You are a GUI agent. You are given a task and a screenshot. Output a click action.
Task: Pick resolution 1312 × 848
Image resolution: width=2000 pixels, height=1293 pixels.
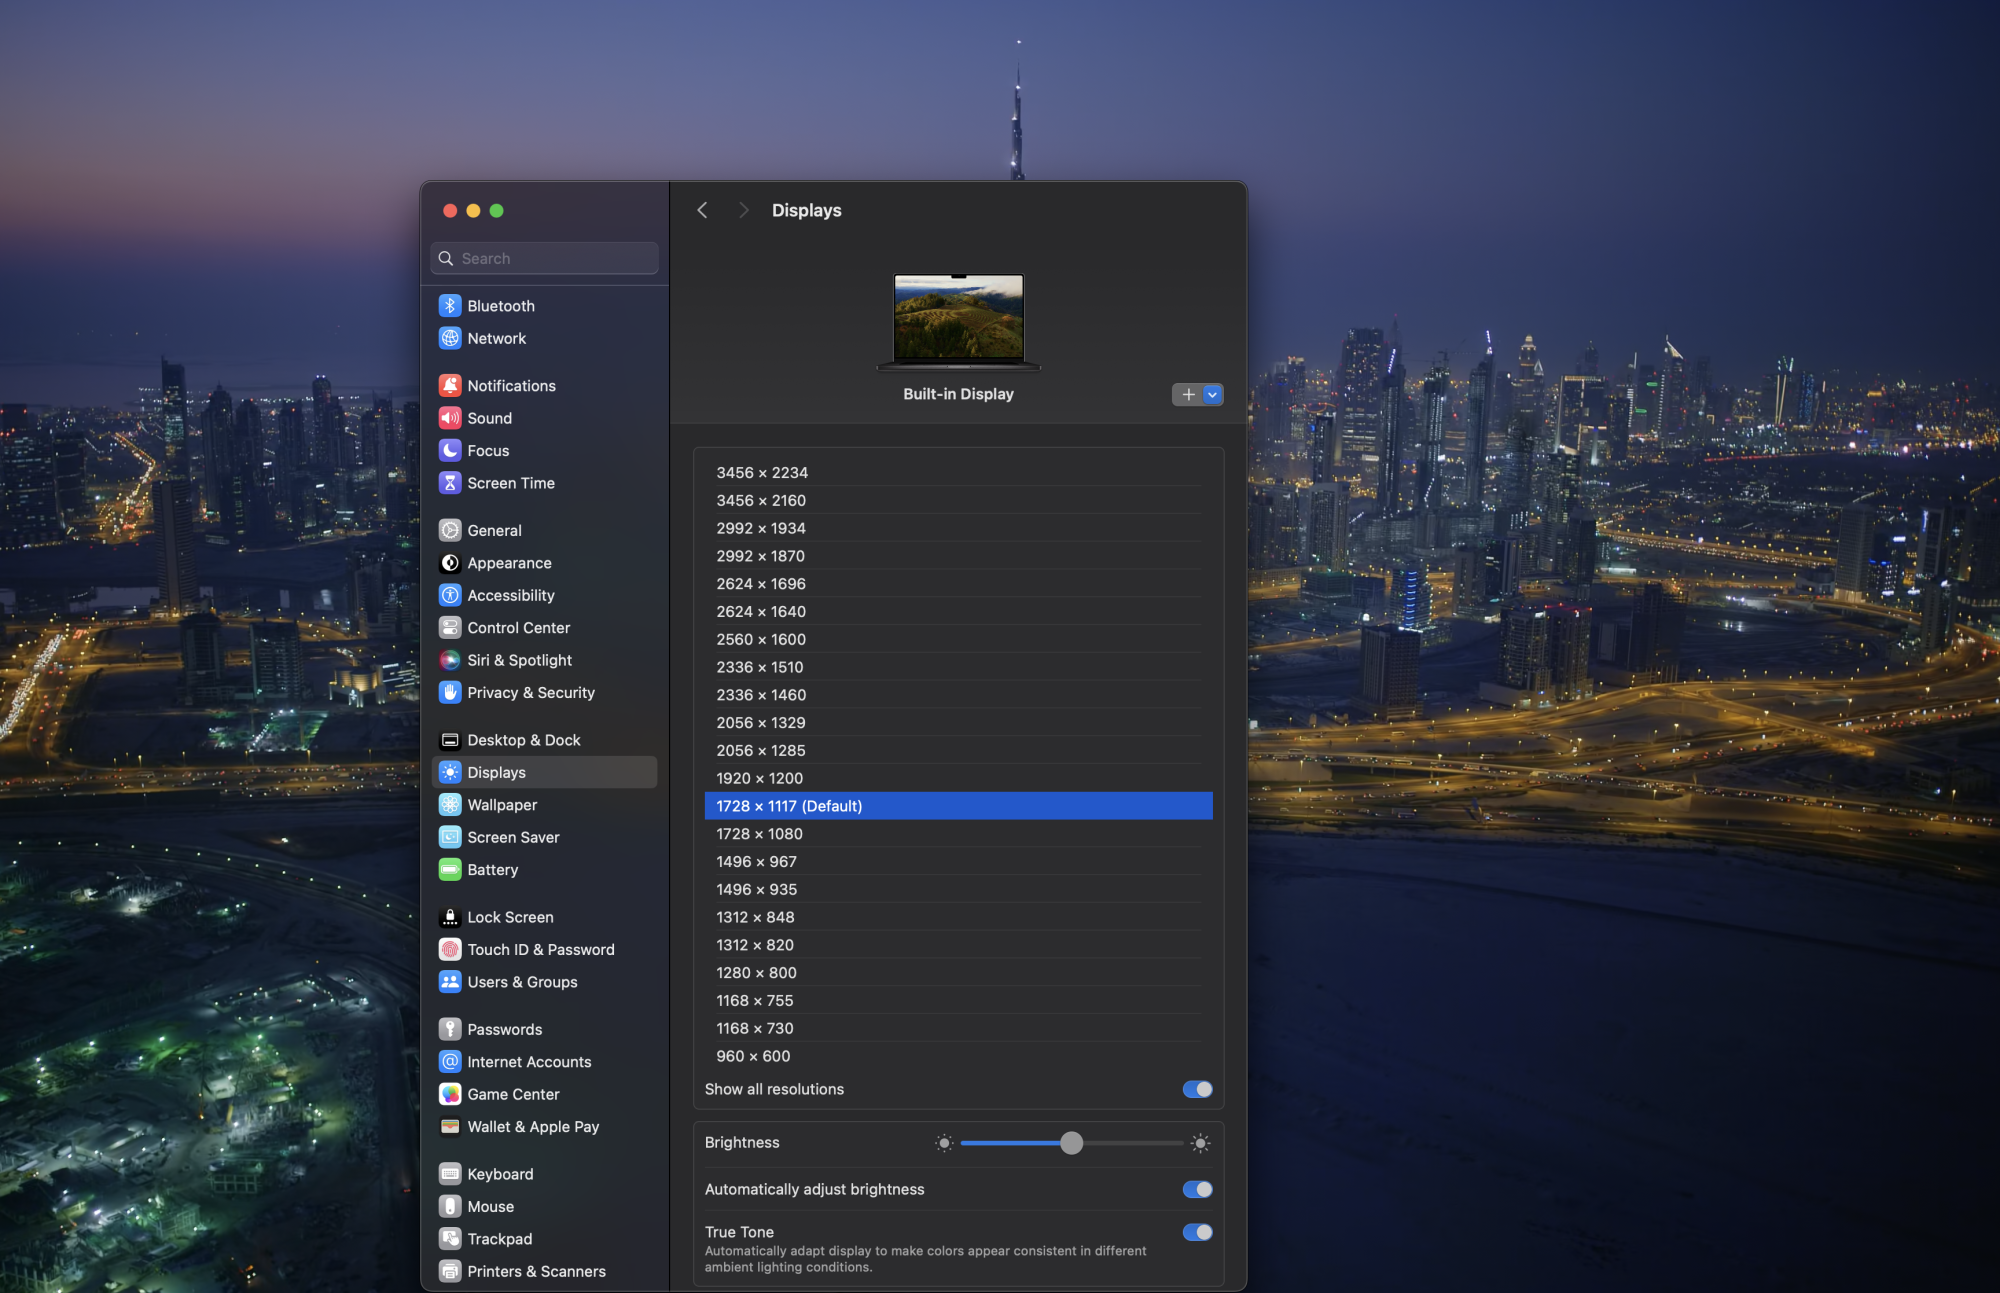pyautogui.click(x=958, y=917)
